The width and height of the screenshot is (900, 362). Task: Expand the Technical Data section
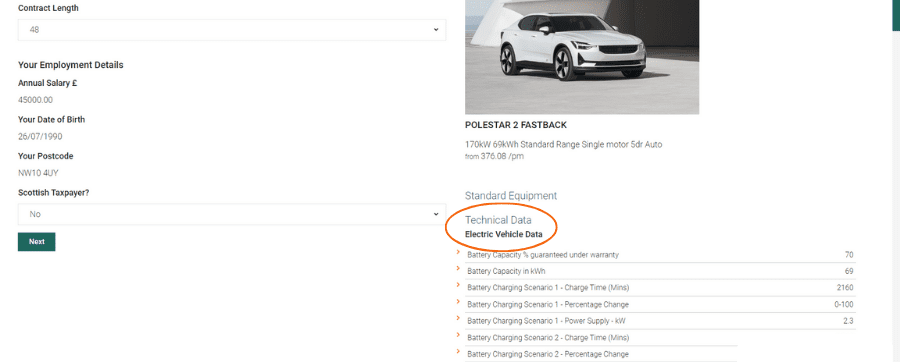tap(498, 220)
